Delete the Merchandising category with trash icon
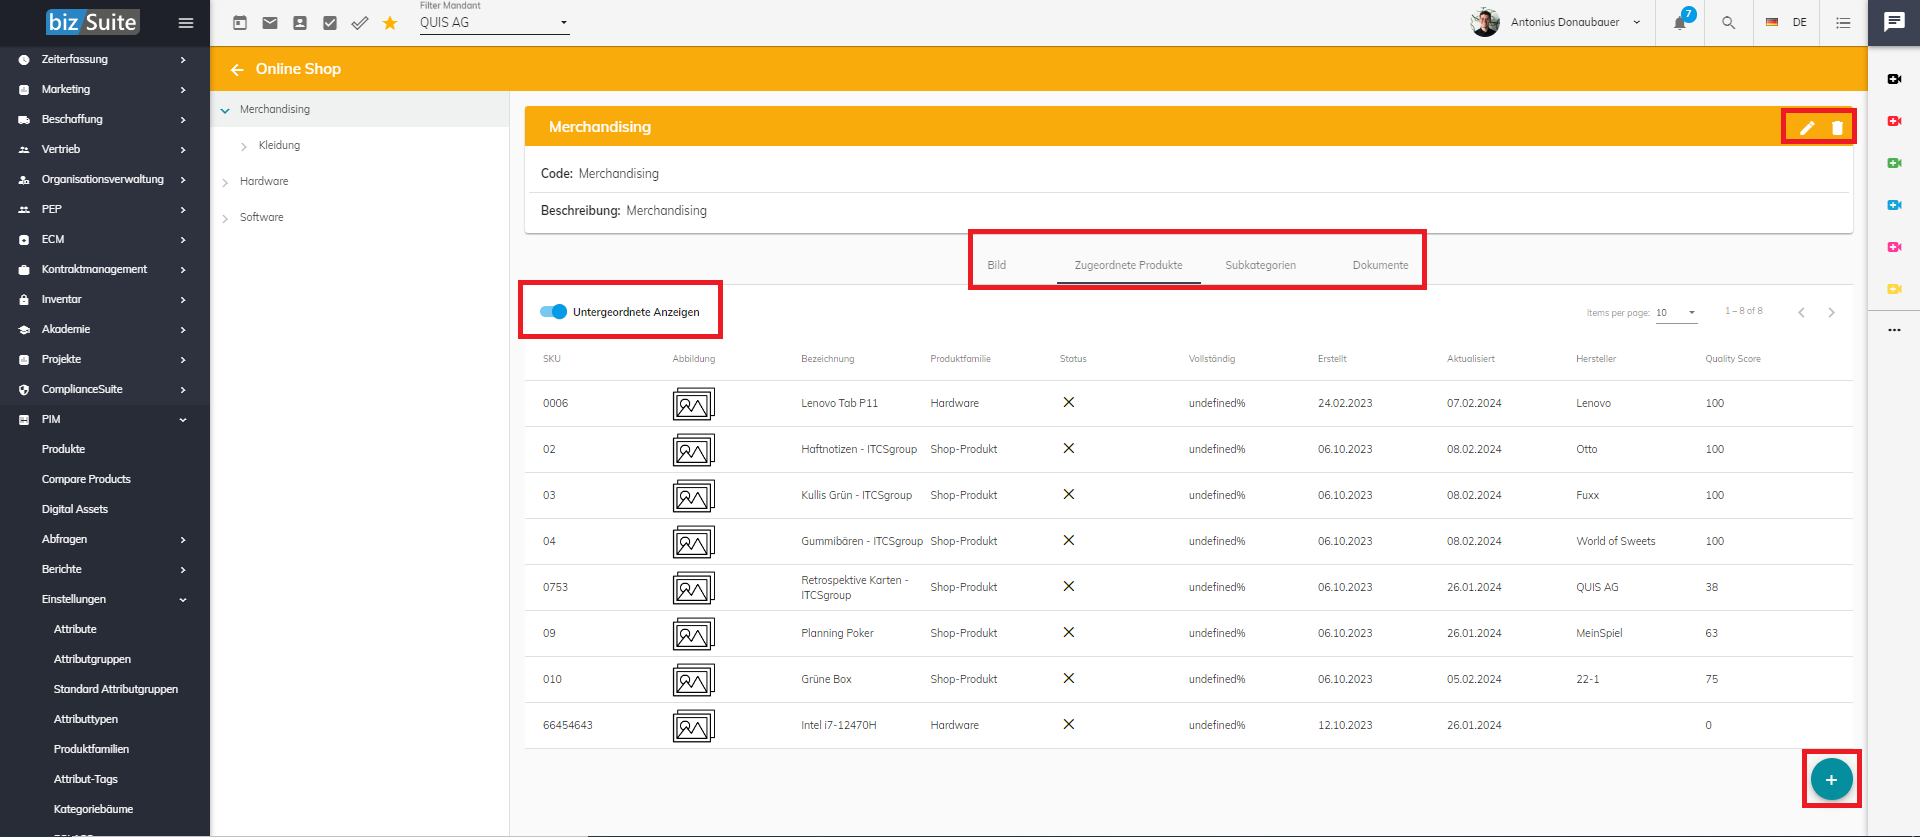The image size is (1920, 837). (x=1837, y=127)
